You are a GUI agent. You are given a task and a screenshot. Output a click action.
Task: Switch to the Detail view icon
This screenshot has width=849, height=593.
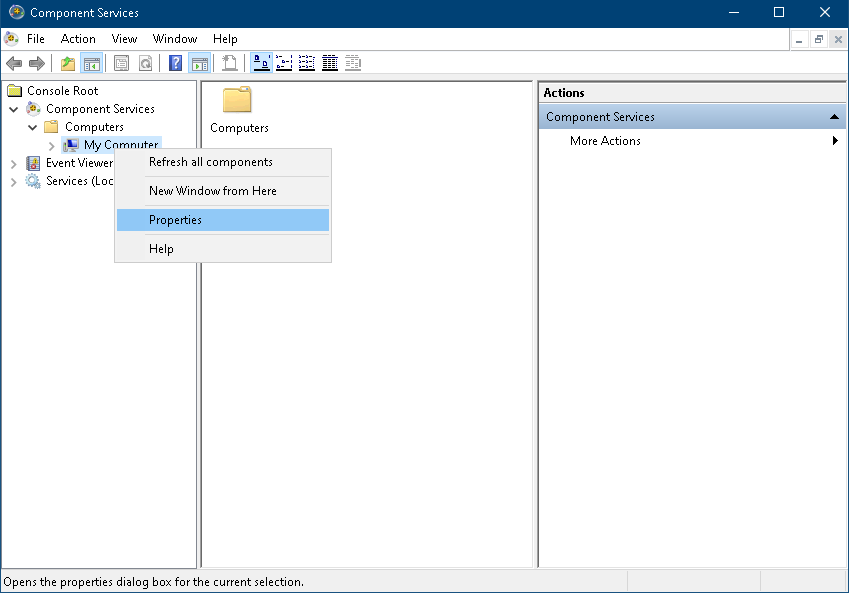pyautogui.click(x=330, y=64)
